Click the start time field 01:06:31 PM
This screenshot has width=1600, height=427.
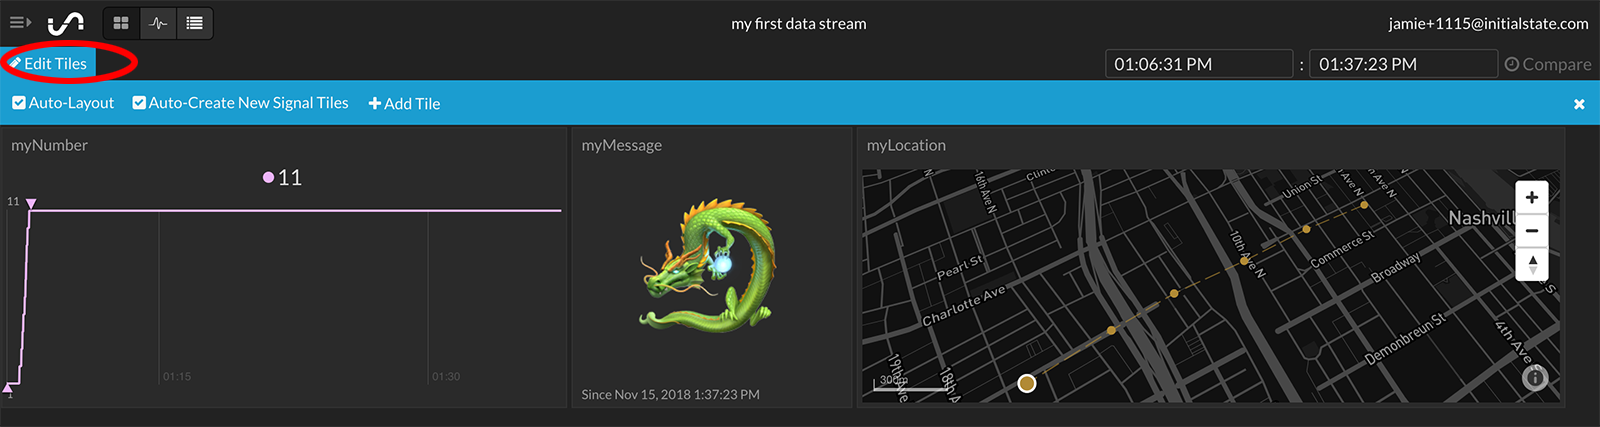[x=1198, y=64]
